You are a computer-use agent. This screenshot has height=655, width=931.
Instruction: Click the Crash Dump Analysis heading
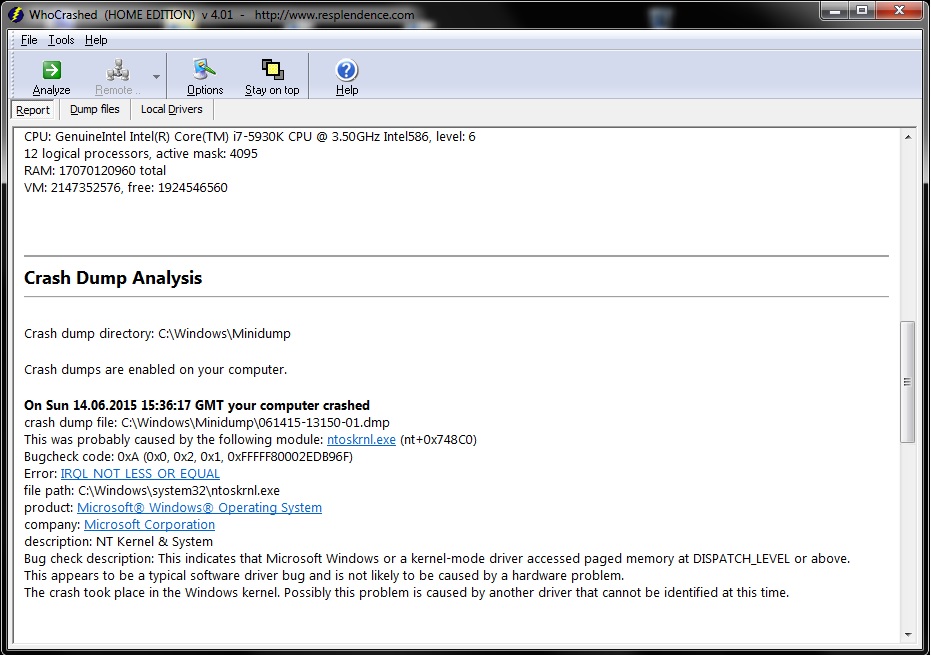point(113,278)
